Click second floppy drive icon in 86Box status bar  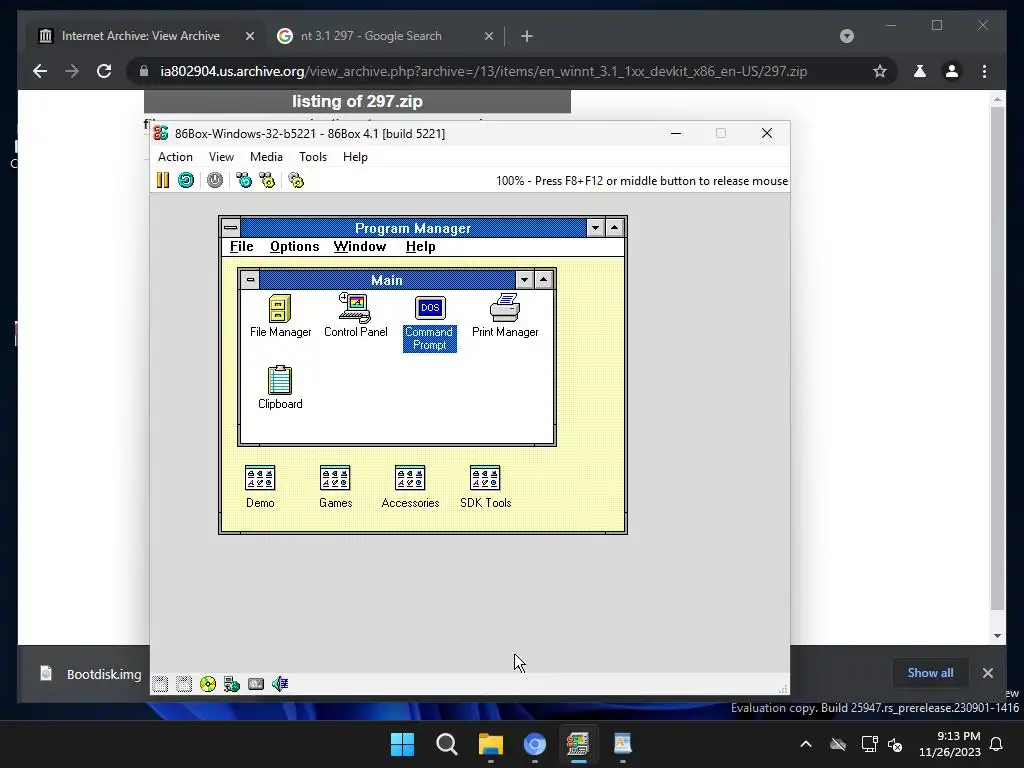click(x=184, y=684)
